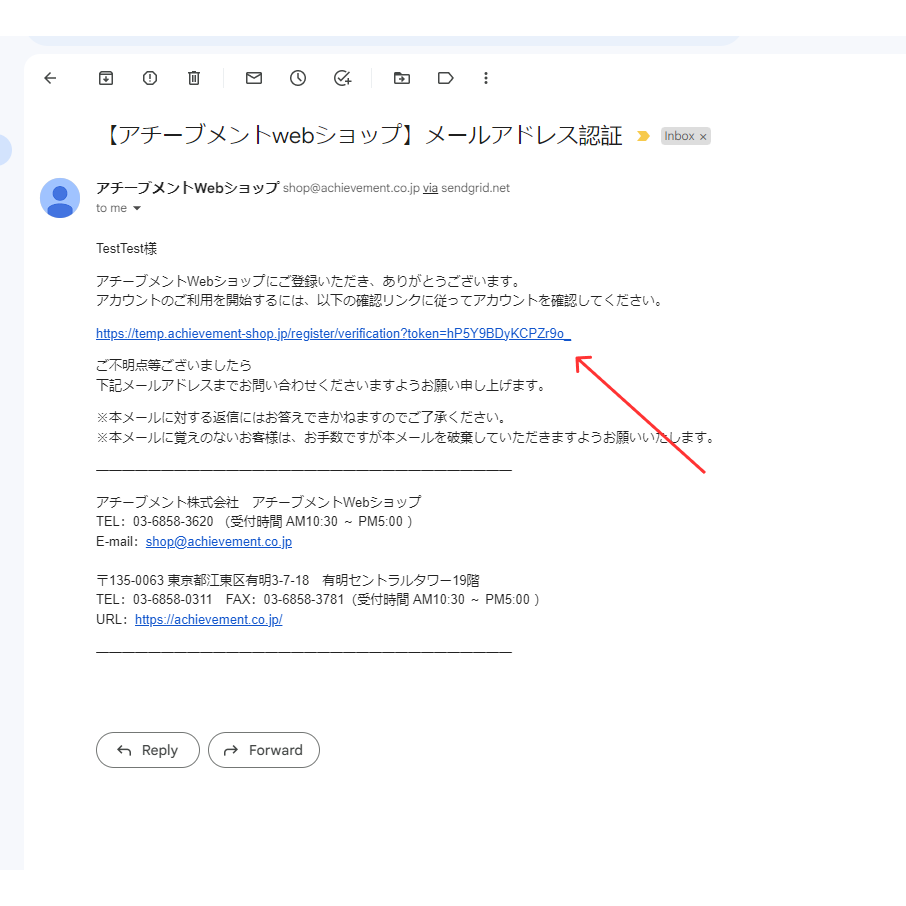The image size is (906, 906).
Task: Click the line ※本メールに対する返信にはお答えできかねます
Action: pos(302,417)
